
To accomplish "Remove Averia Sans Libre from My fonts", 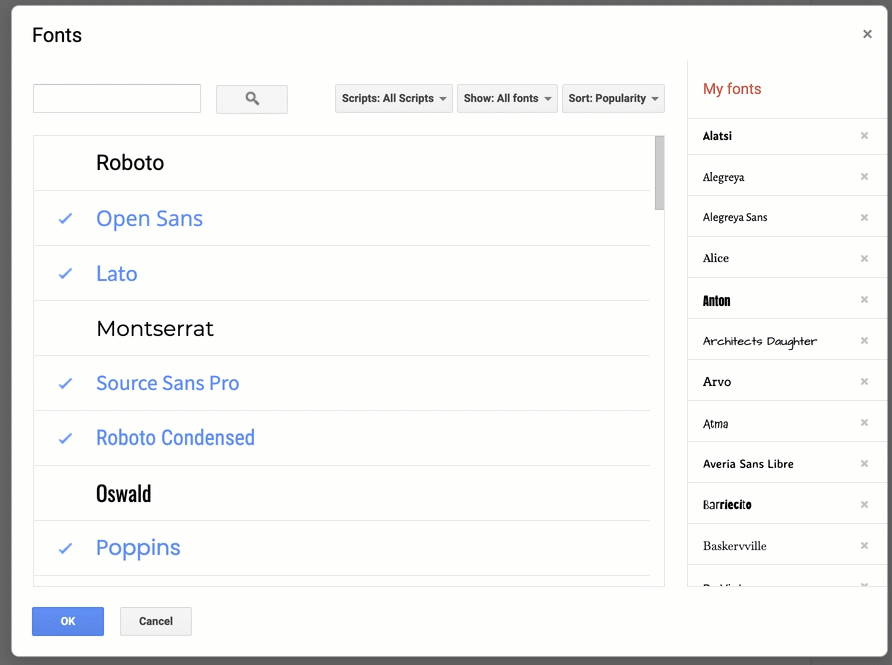I will click(x=864, y=463).
